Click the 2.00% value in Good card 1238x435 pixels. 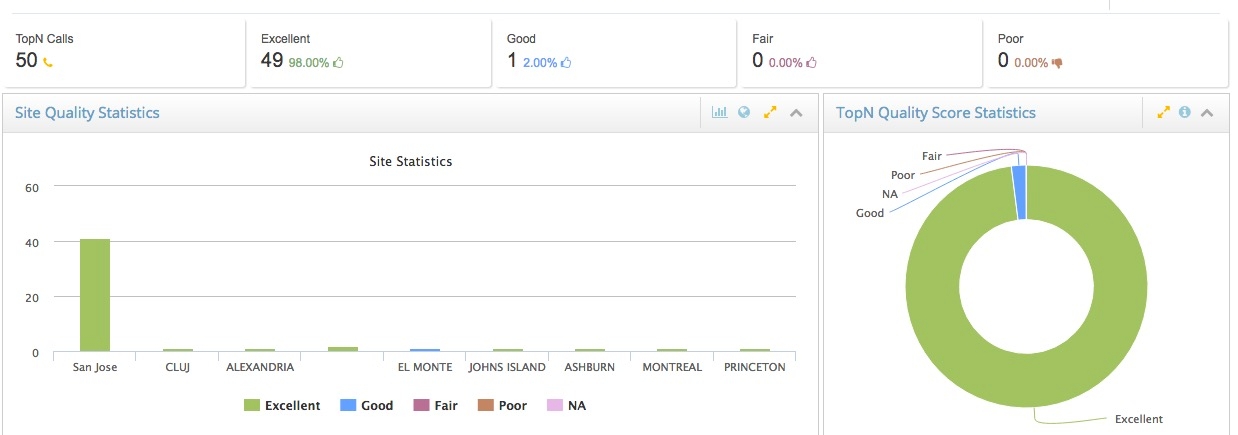coord(540,62)
